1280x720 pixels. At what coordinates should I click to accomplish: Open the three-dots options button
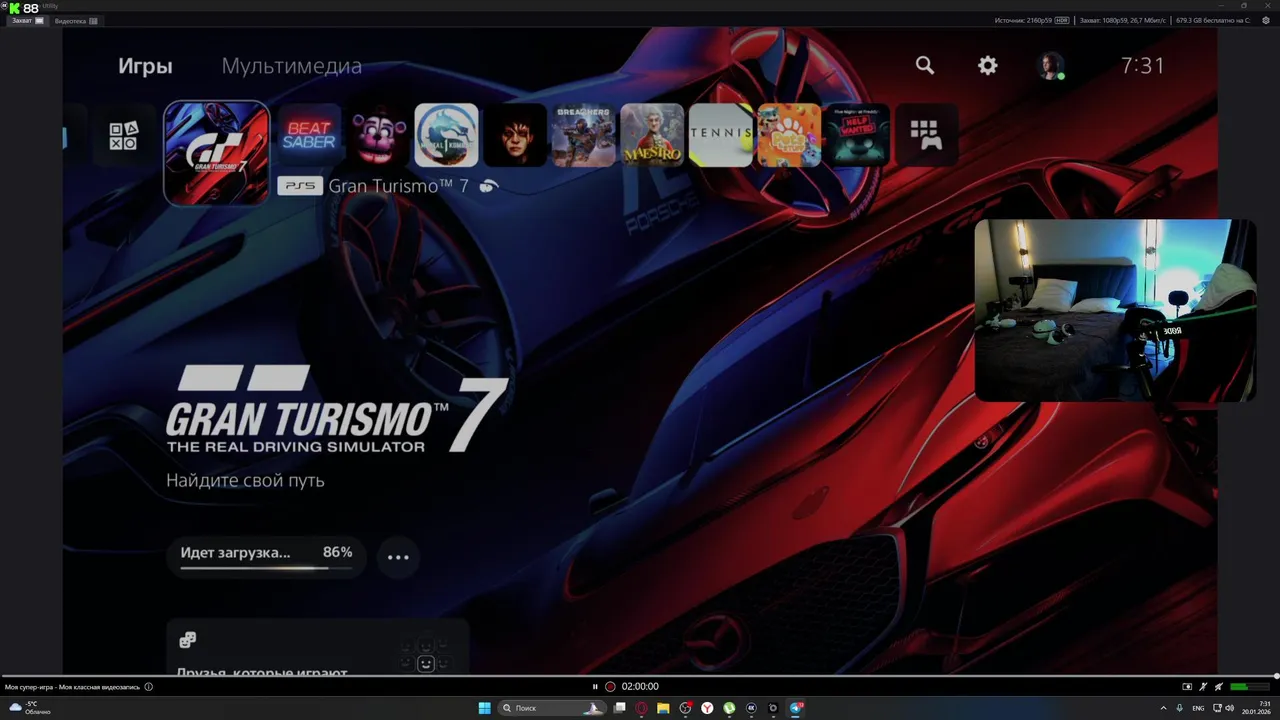pos(398,557)
